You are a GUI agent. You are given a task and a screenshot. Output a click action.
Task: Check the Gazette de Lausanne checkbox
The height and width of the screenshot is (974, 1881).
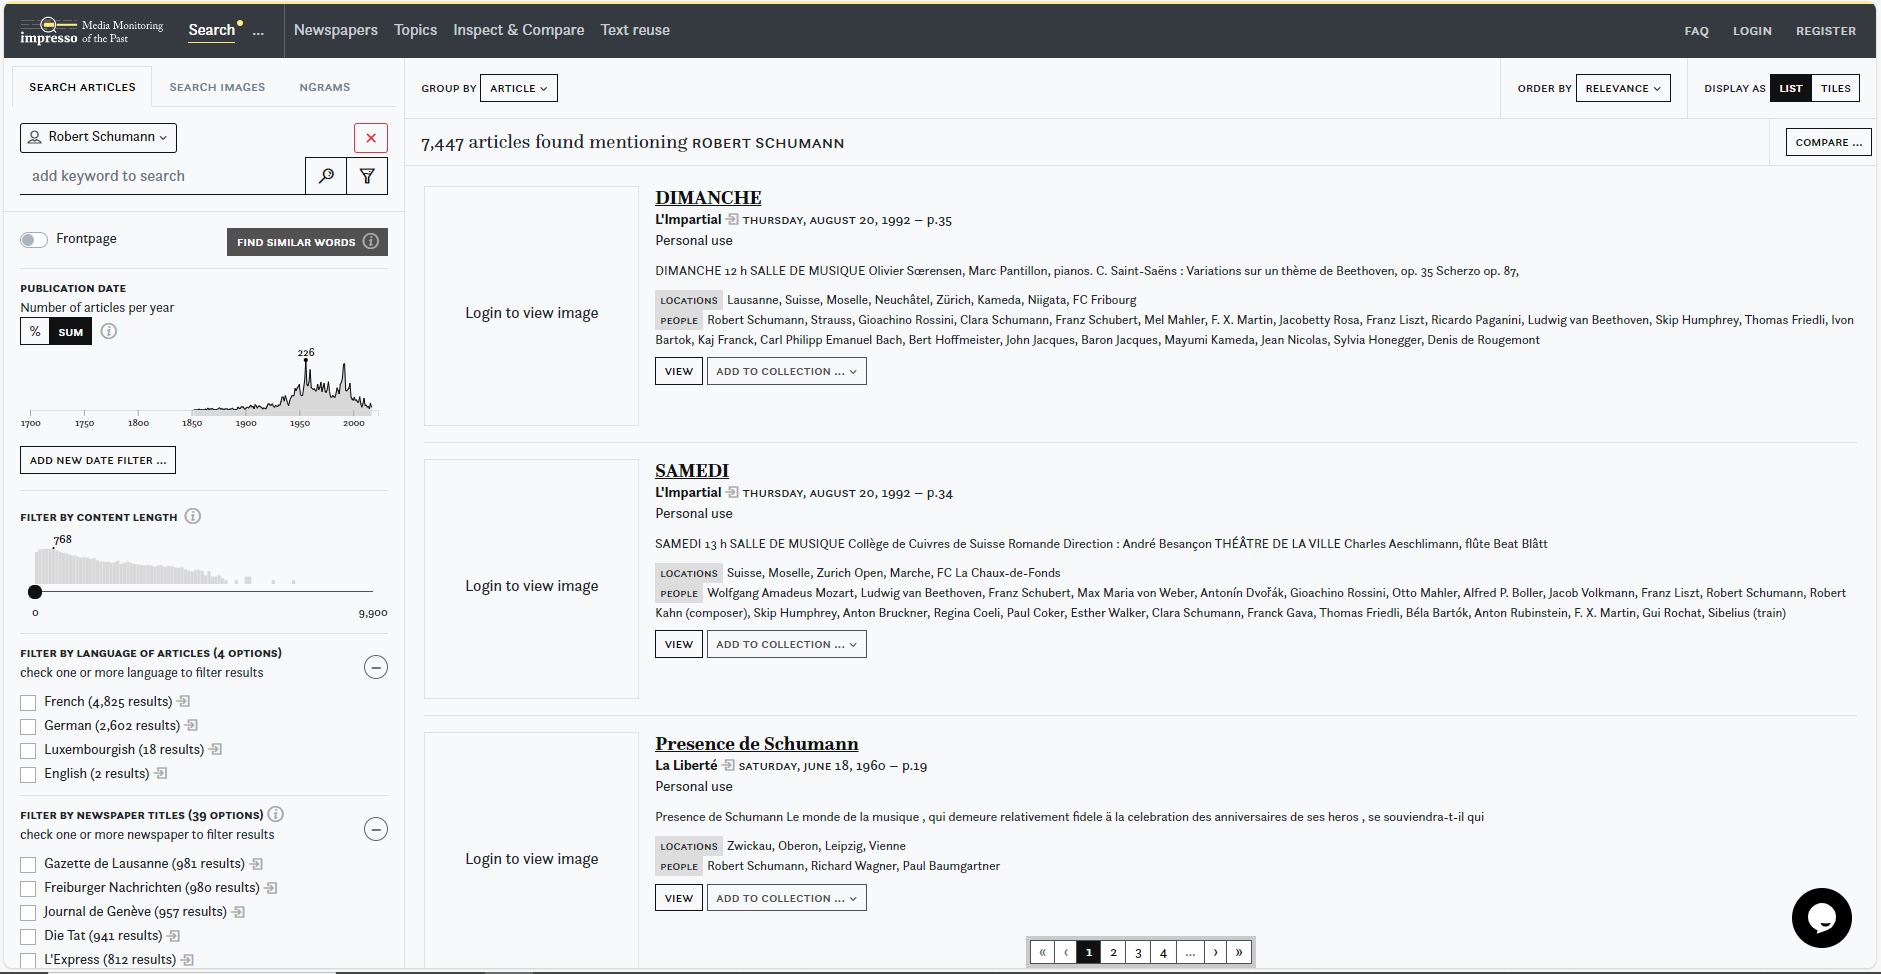(x=28, y=865)
